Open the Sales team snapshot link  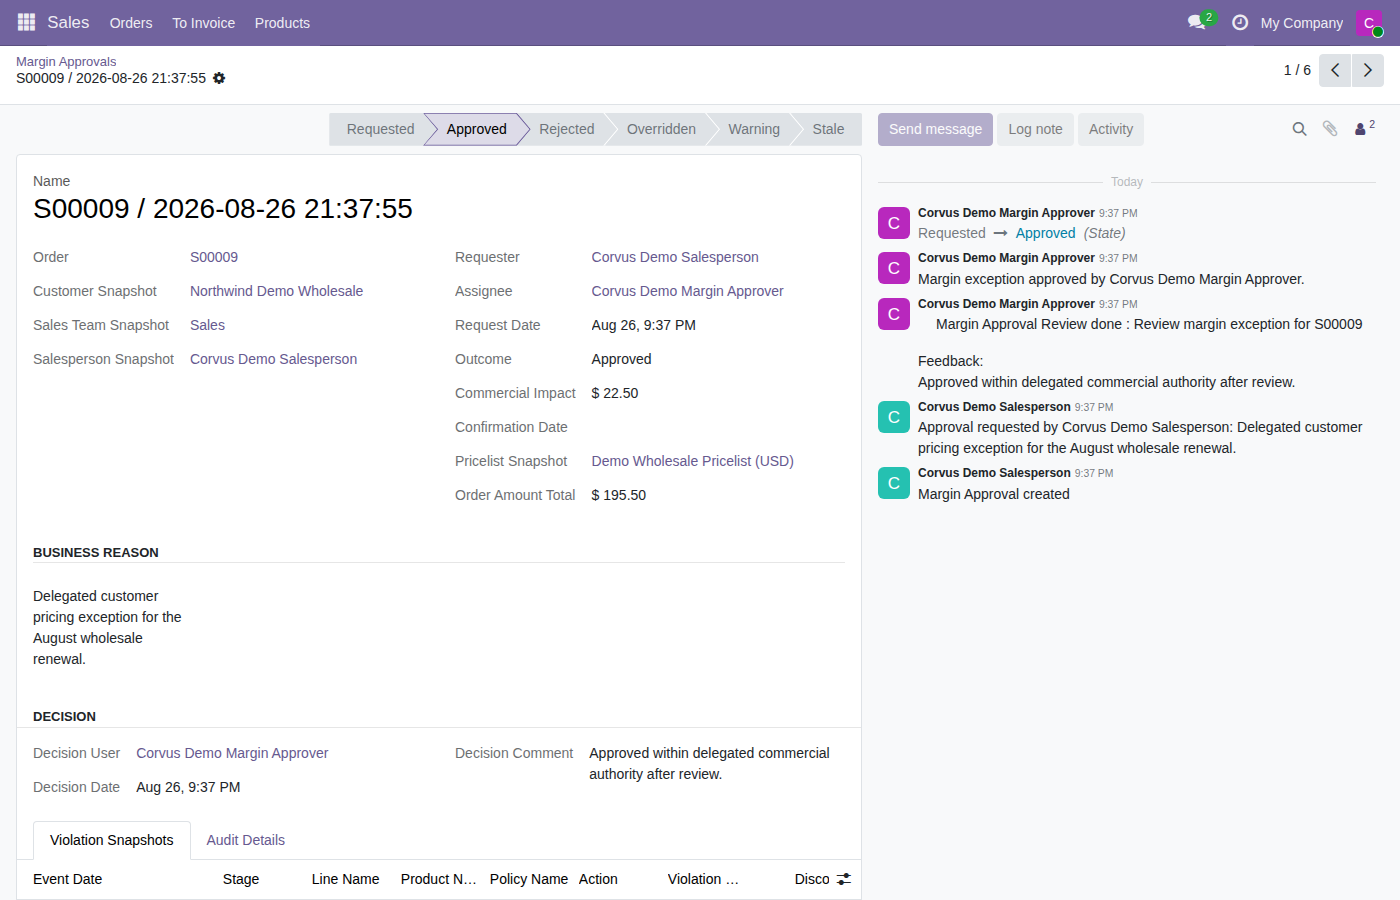(x=207, y=325)
